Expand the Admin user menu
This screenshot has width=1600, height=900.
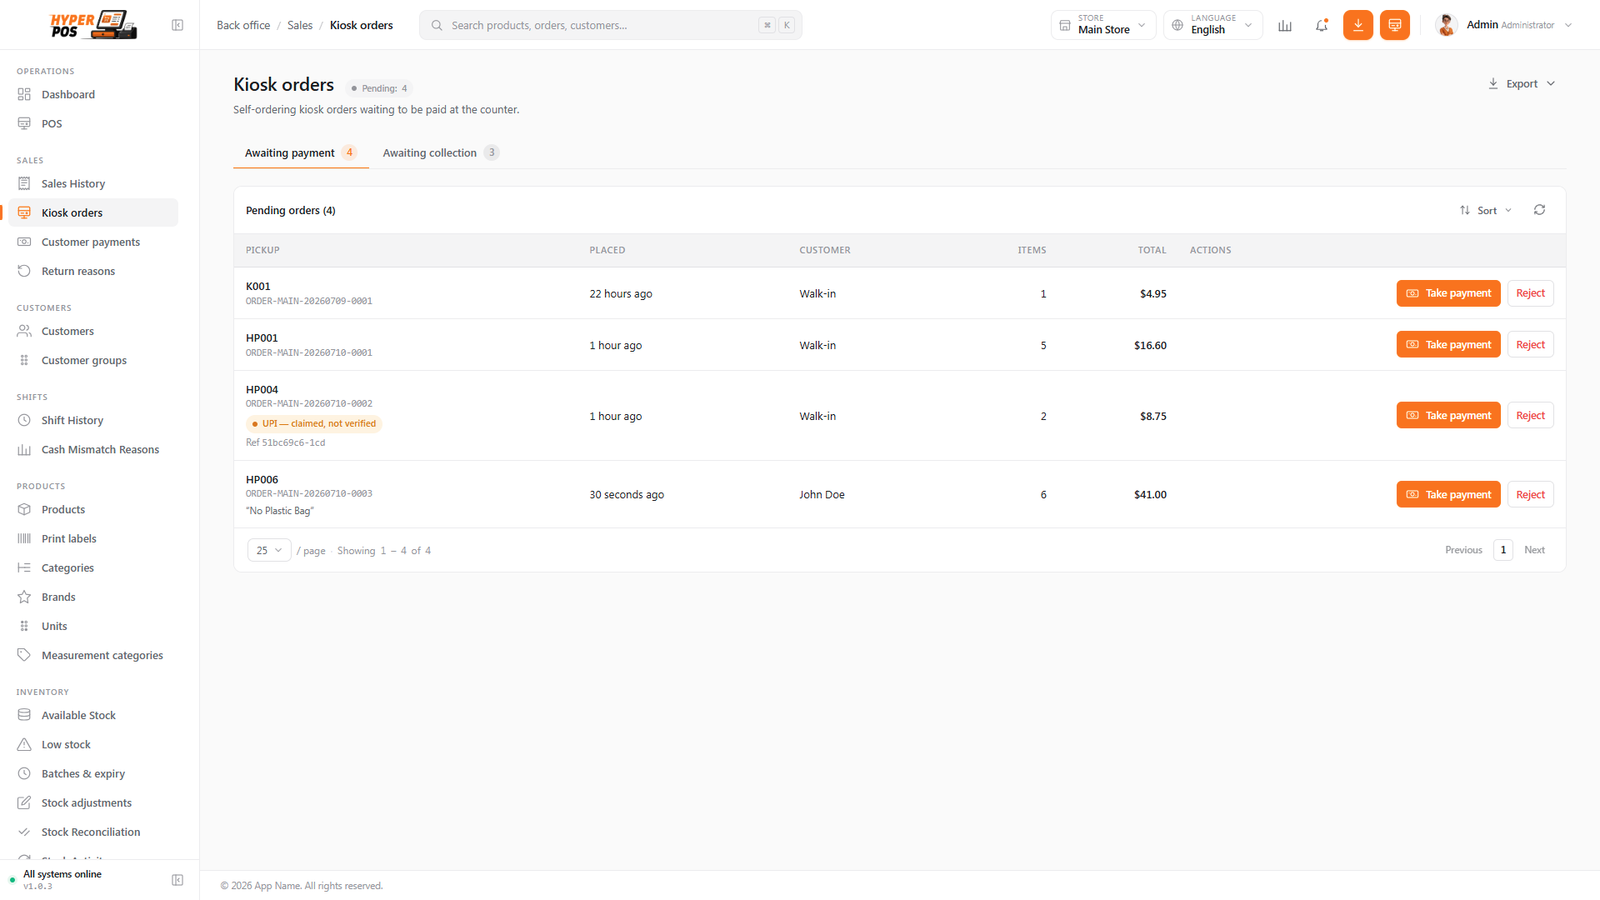tap(1504, 25)
